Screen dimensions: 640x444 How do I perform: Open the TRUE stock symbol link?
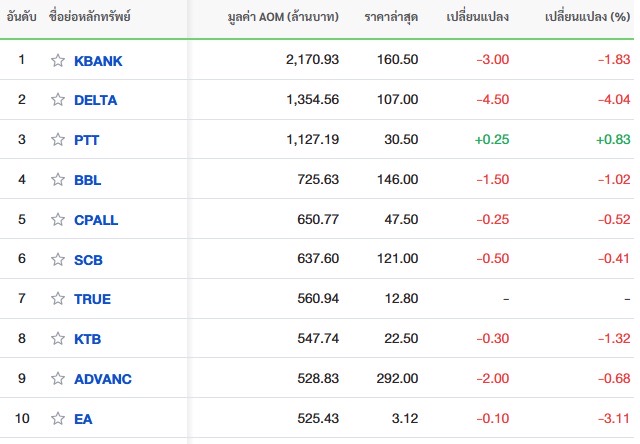tap(92, 299)
